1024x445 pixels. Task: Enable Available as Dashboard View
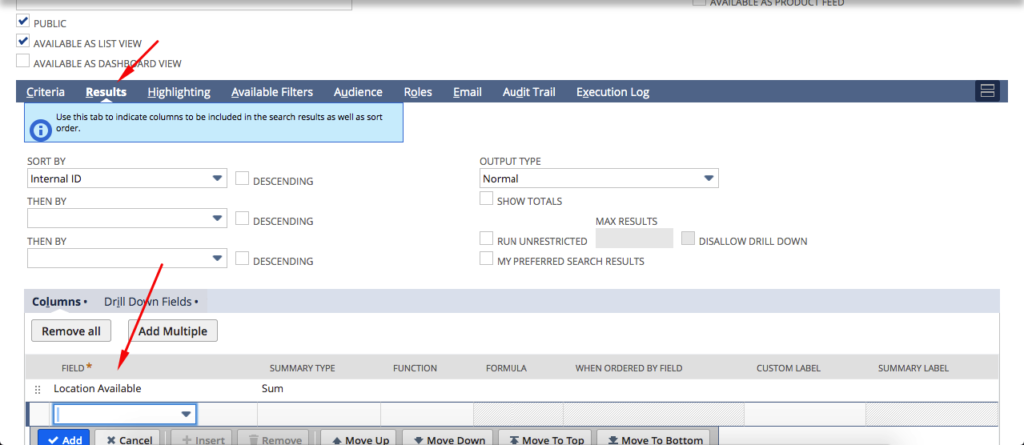point(23,62)
